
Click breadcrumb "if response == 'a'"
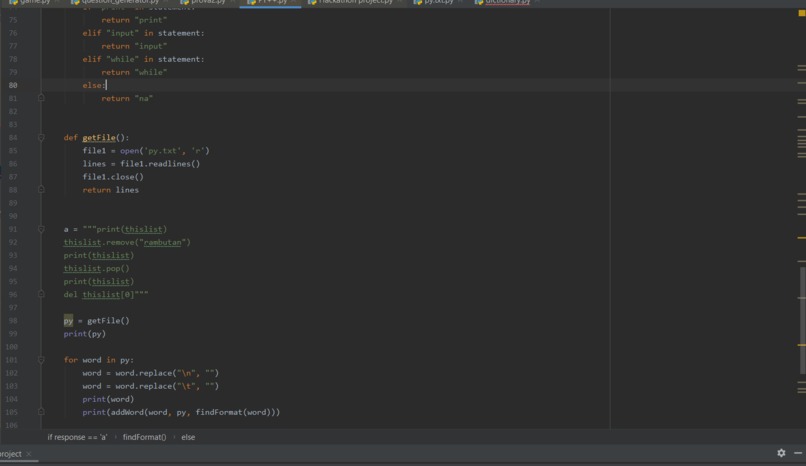[x=77, y=437]
